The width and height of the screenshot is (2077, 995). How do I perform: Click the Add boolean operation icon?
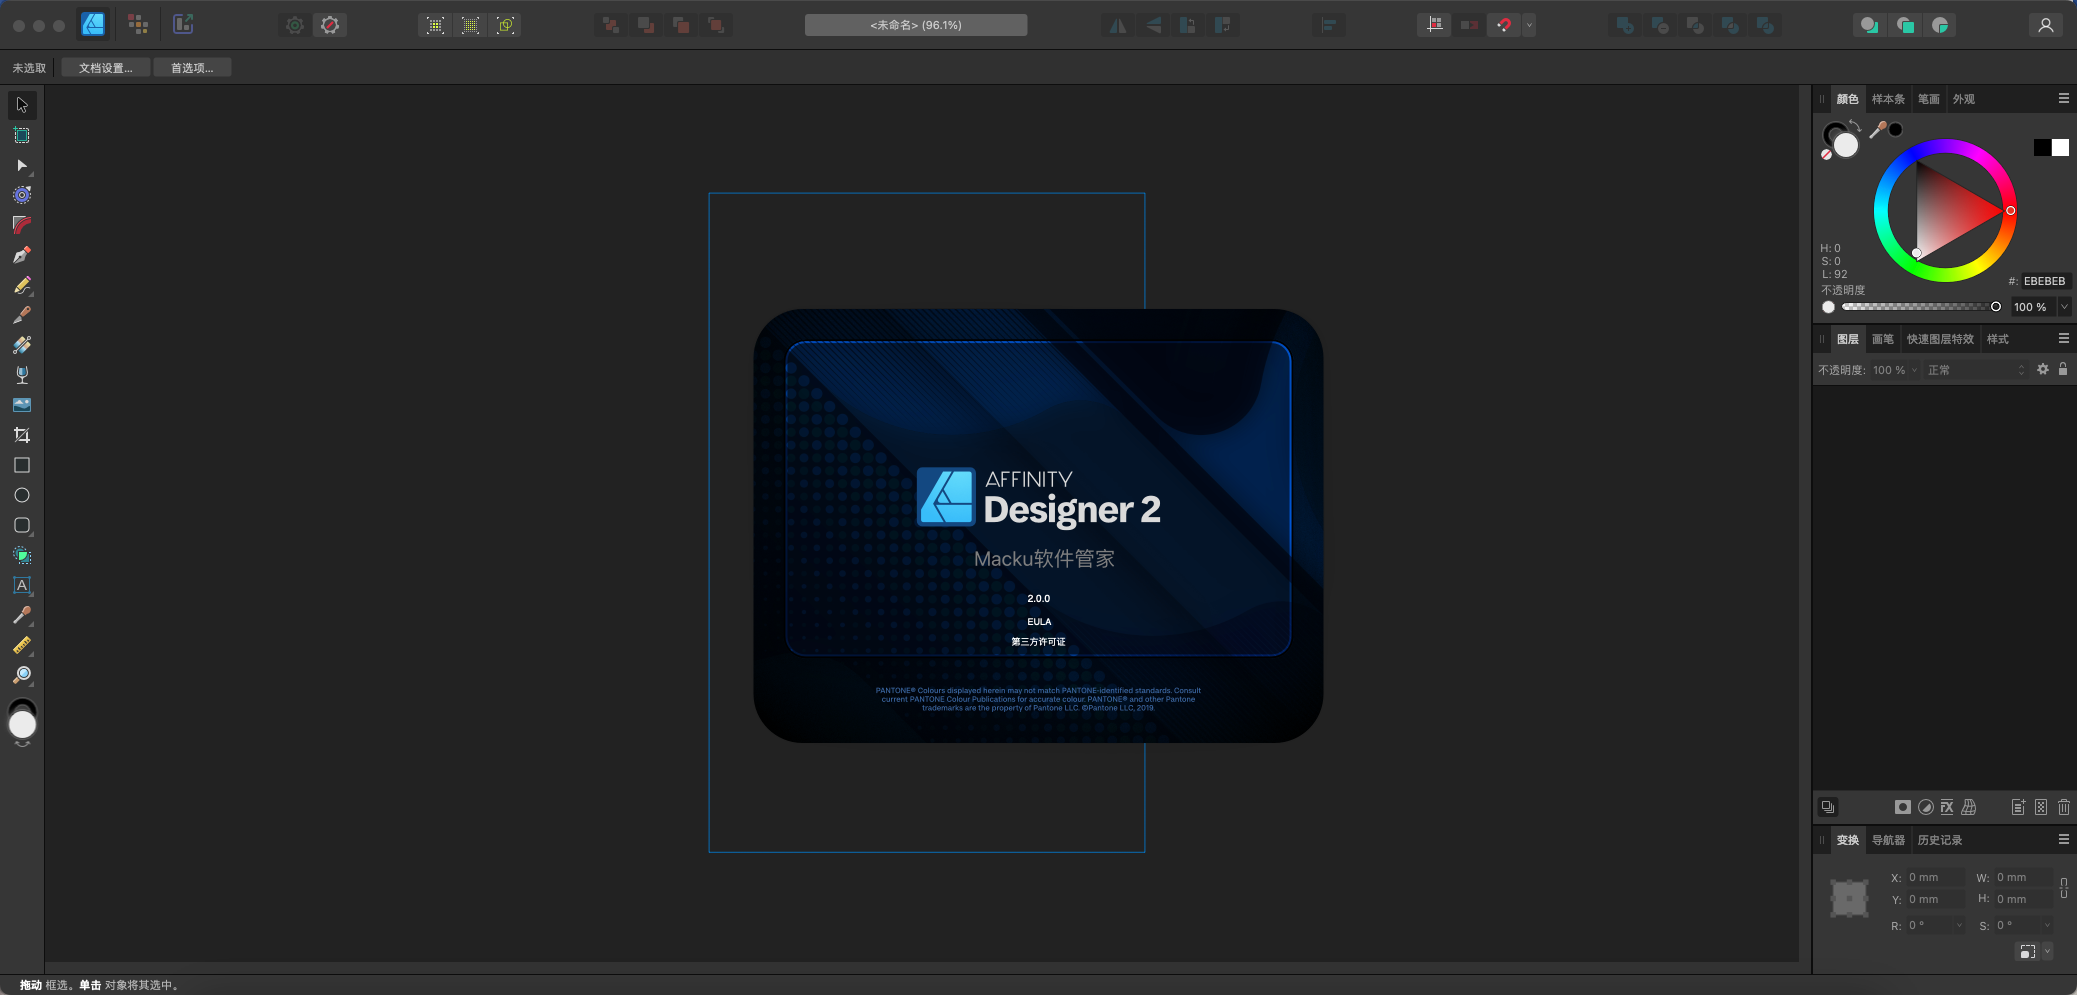[1625, 25]
